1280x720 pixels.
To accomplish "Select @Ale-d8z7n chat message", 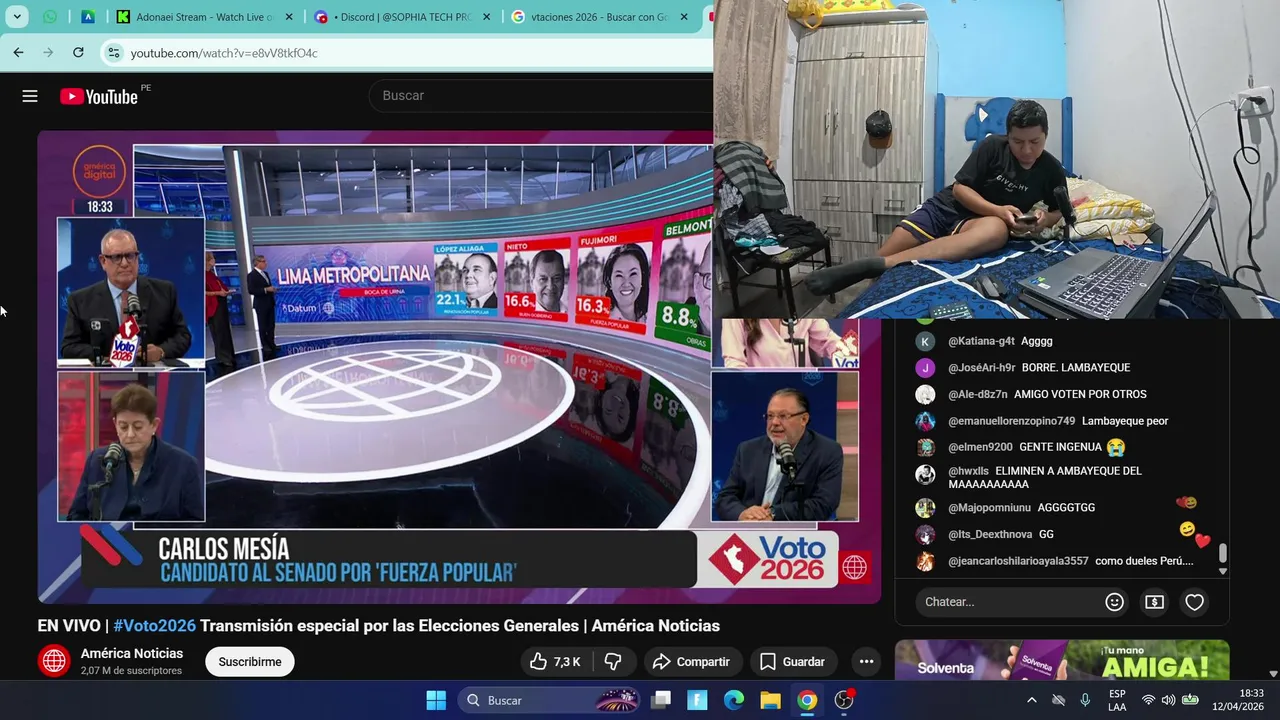I will tap(1061, 394).
